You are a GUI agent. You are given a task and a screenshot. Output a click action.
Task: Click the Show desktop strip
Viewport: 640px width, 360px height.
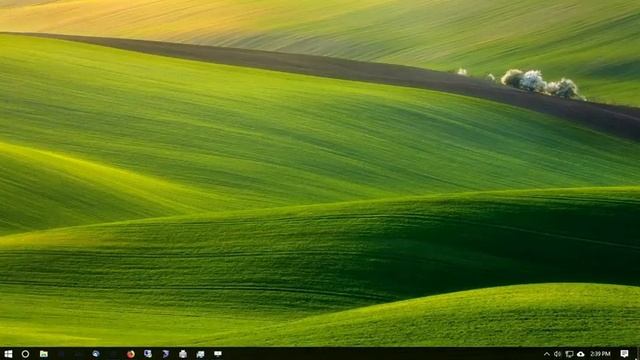[638, 354]
